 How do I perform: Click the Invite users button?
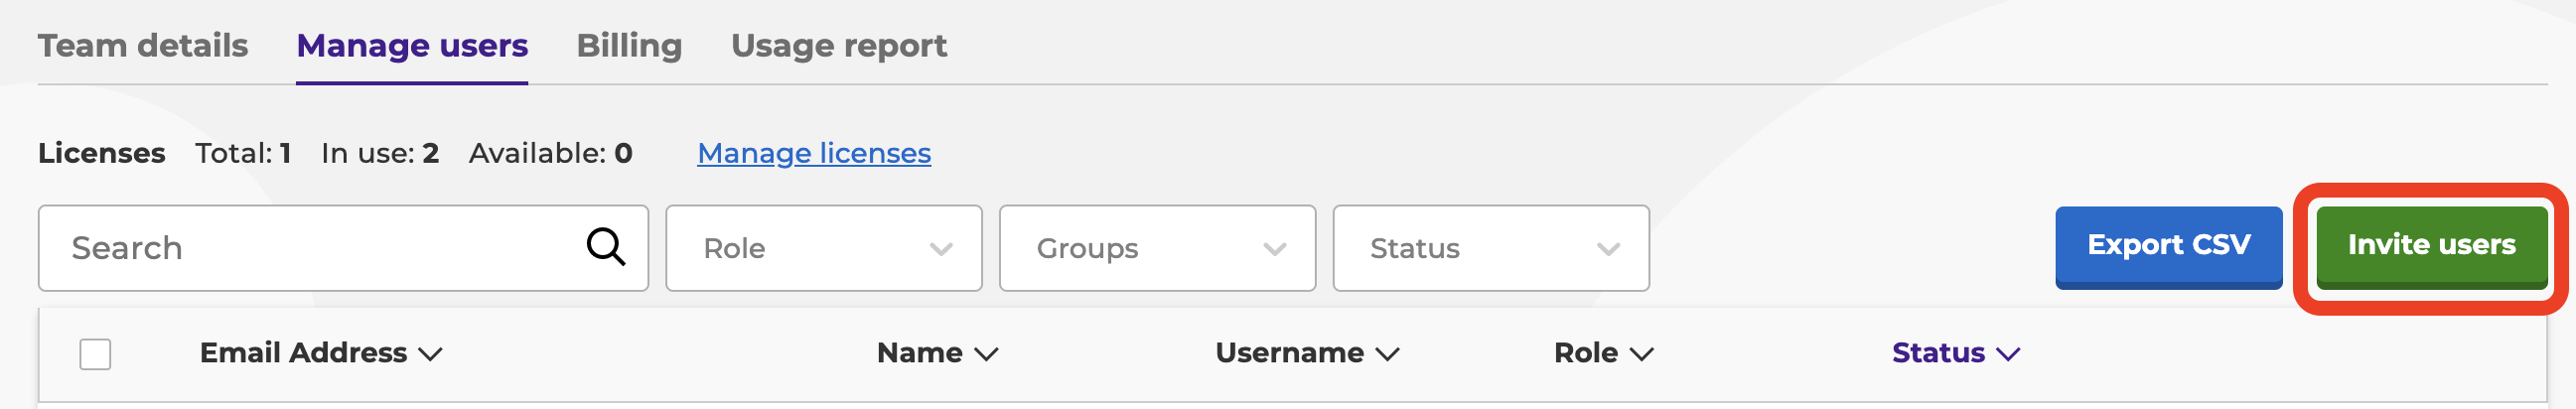[2431, 246]
